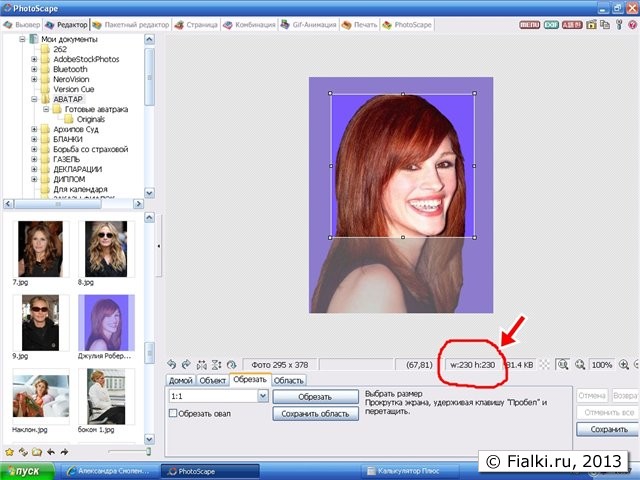Expand the ГАЗЕЛЬ folder in tree
Viewport: 640px width, 480px height.
[34, 159]
